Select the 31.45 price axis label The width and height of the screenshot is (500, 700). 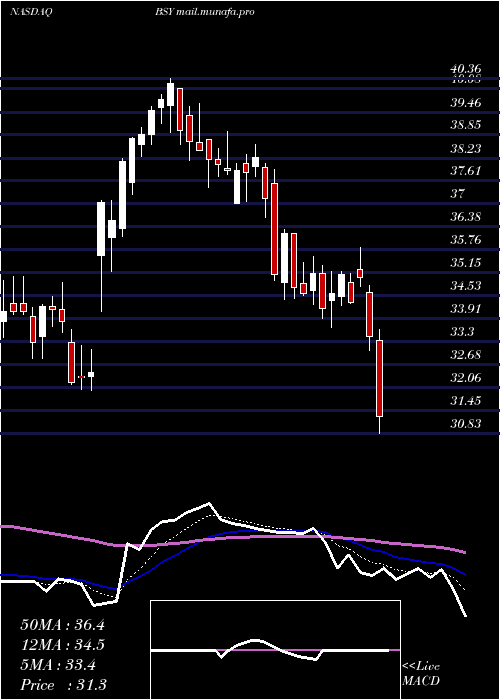pos(466,401)
